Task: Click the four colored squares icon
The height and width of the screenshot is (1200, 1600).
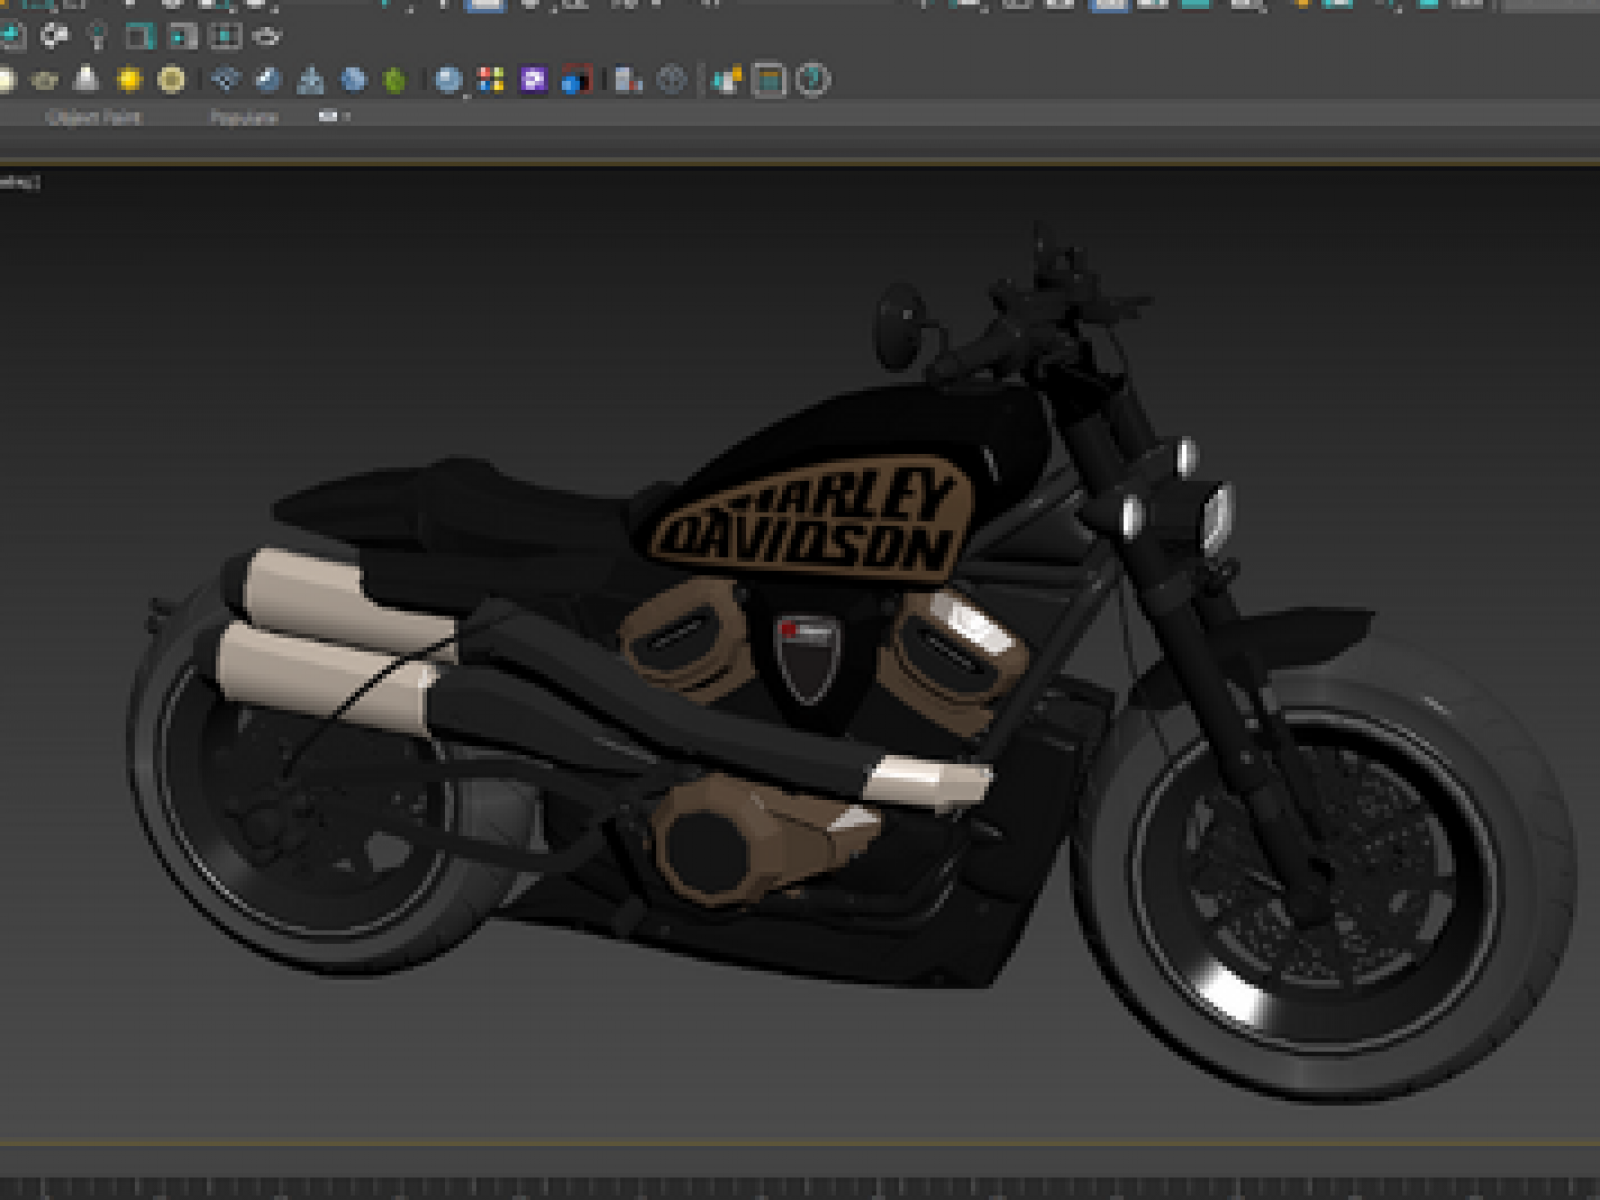Action: click(x=491, y=79)
